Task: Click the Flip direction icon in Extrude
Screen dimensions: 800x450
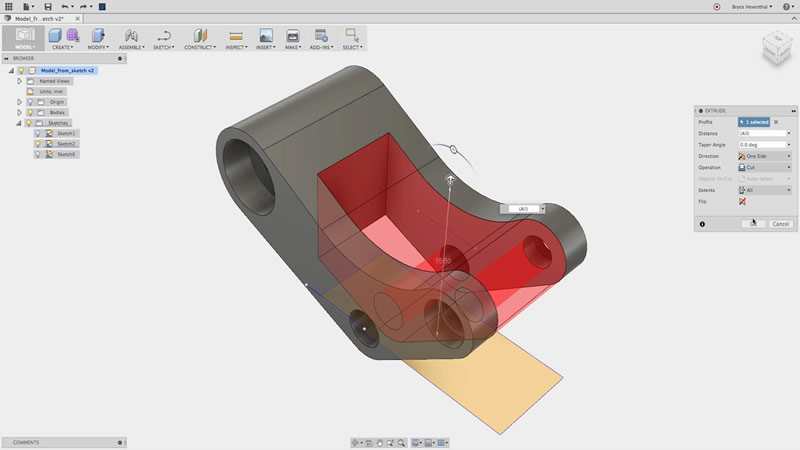Action: [742, 202]
